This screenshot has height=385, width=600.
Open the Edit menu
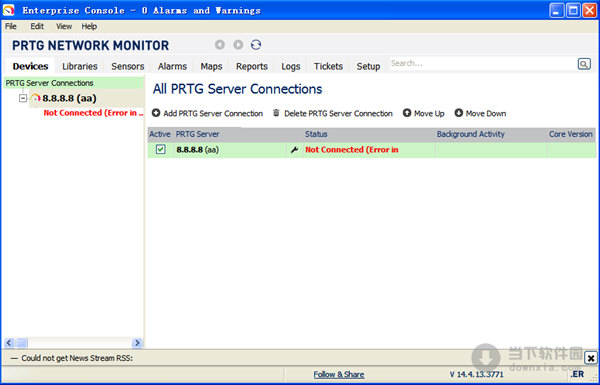tap(37, 26)
